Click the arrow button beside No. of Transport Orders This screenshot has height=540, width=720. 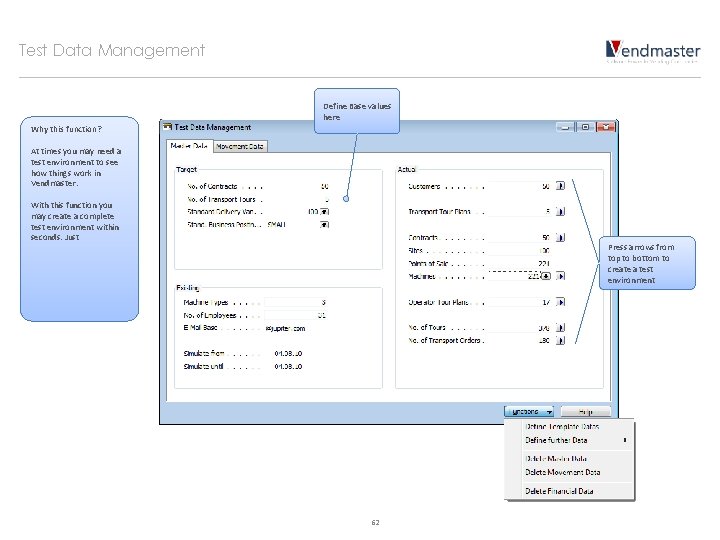click(x=560, y=340)
